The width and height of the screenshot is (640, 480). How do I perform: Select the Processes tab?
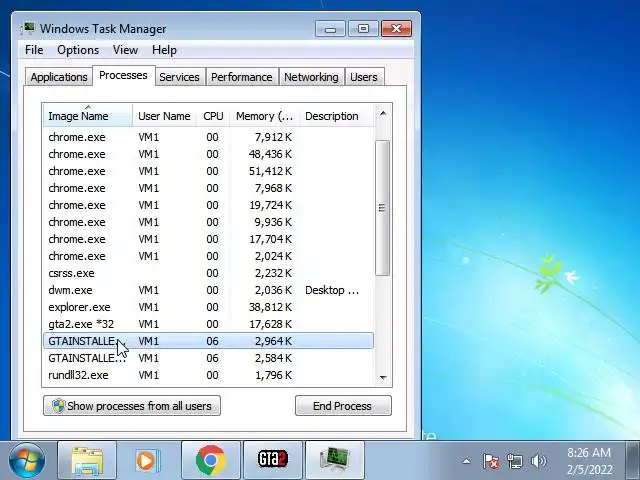[123, 76]
